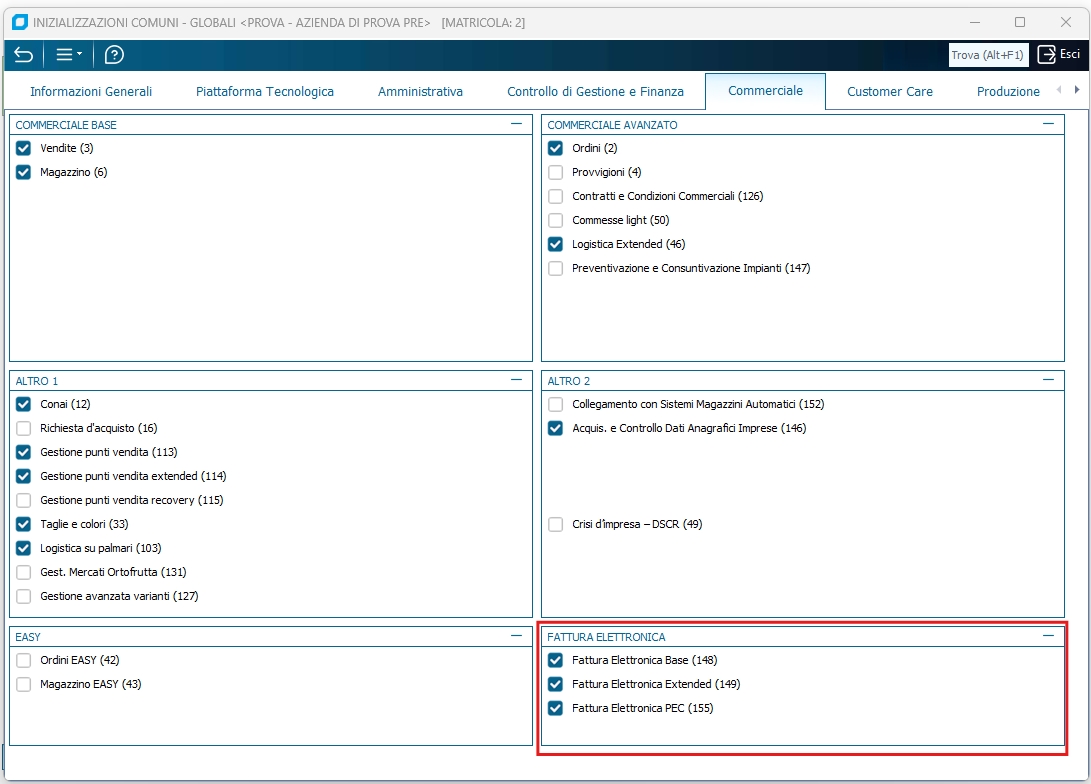This screenshot has height=784, width=1091.
Task: Open the Piattaforma Tecnologica tab
Action: [264, 91]
